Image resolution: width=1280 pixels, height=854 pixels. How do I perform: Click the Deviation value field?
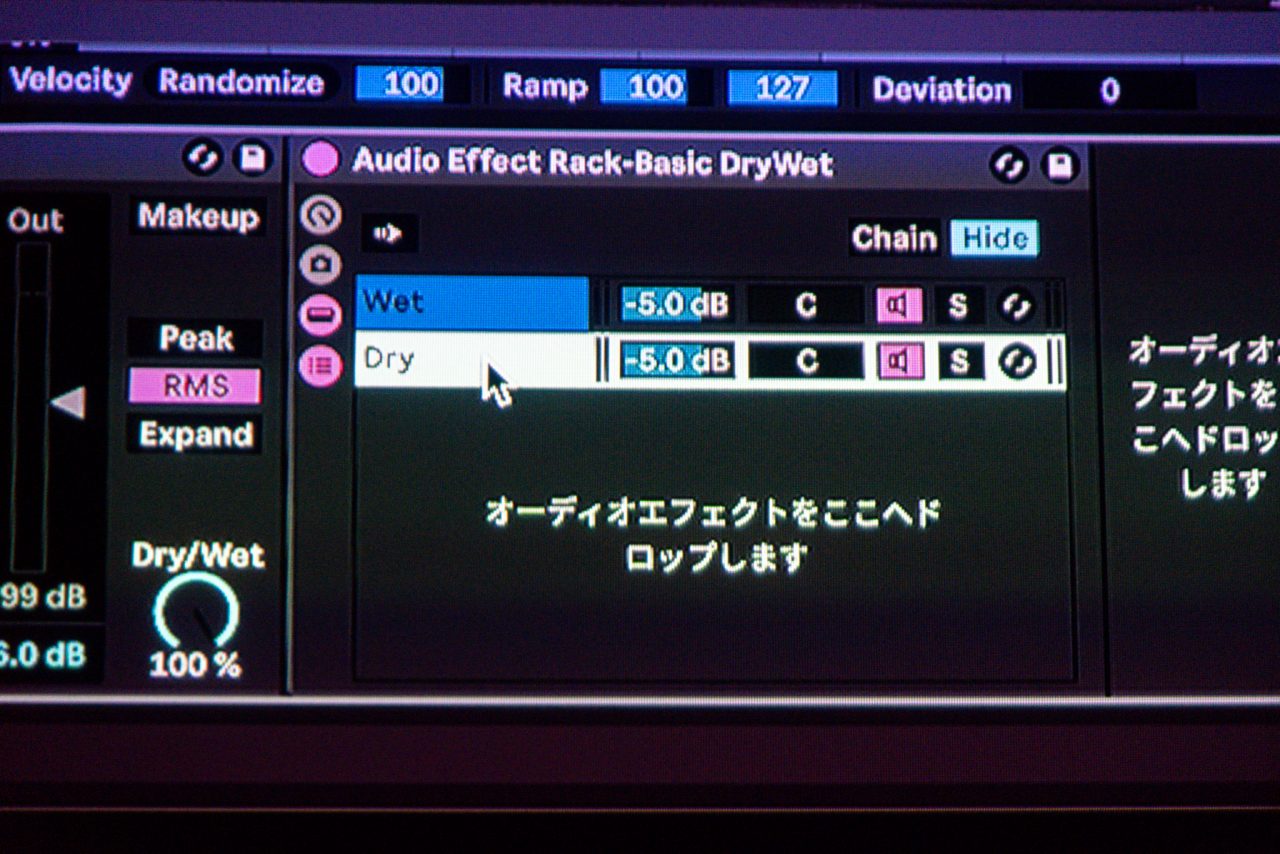(1109, 91)
